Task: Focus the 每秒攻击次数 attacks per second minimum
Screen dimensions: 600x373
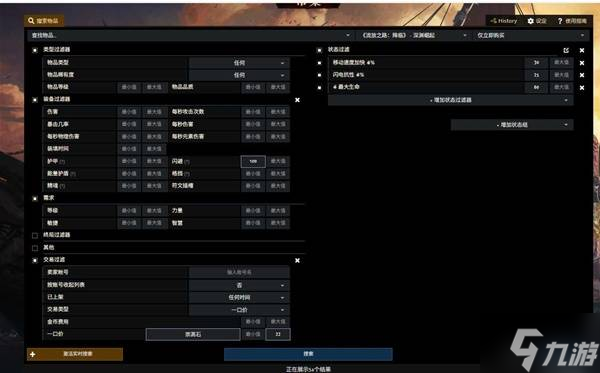Action: (x=253, y=112)
